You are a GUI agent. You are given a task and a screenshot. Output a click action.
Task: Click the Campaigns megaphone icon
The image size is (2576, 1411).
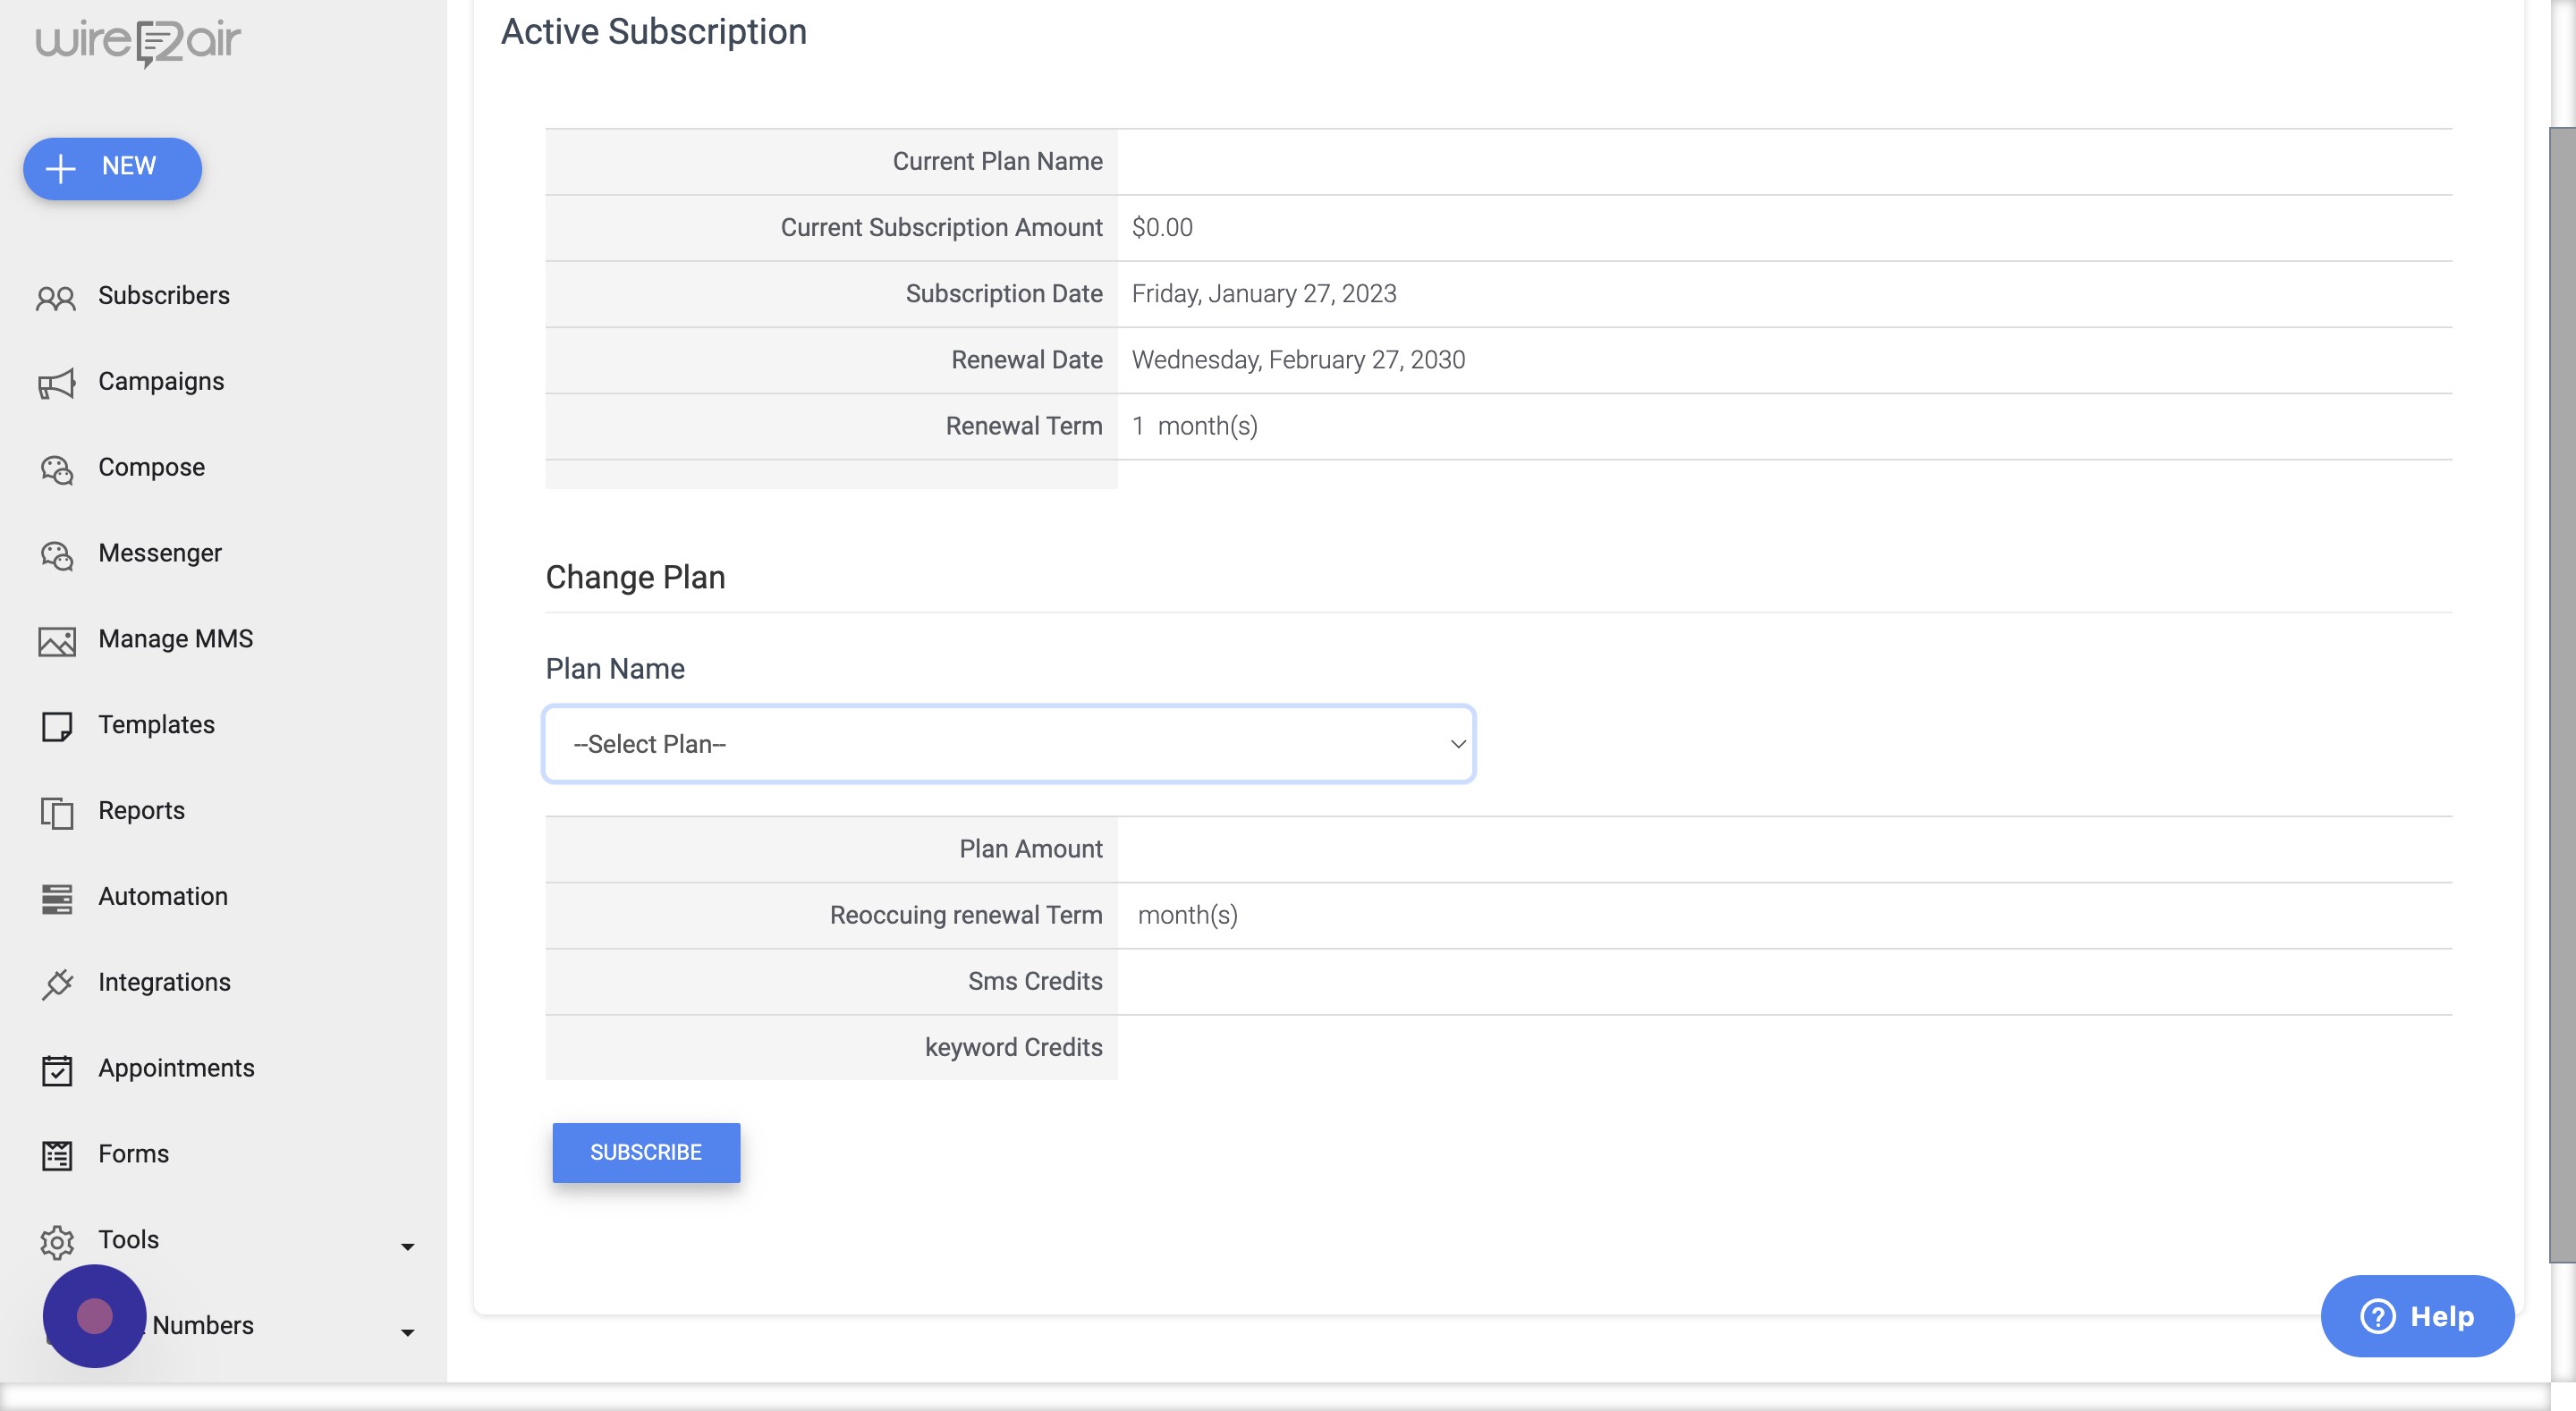click(x=56, y=383)
